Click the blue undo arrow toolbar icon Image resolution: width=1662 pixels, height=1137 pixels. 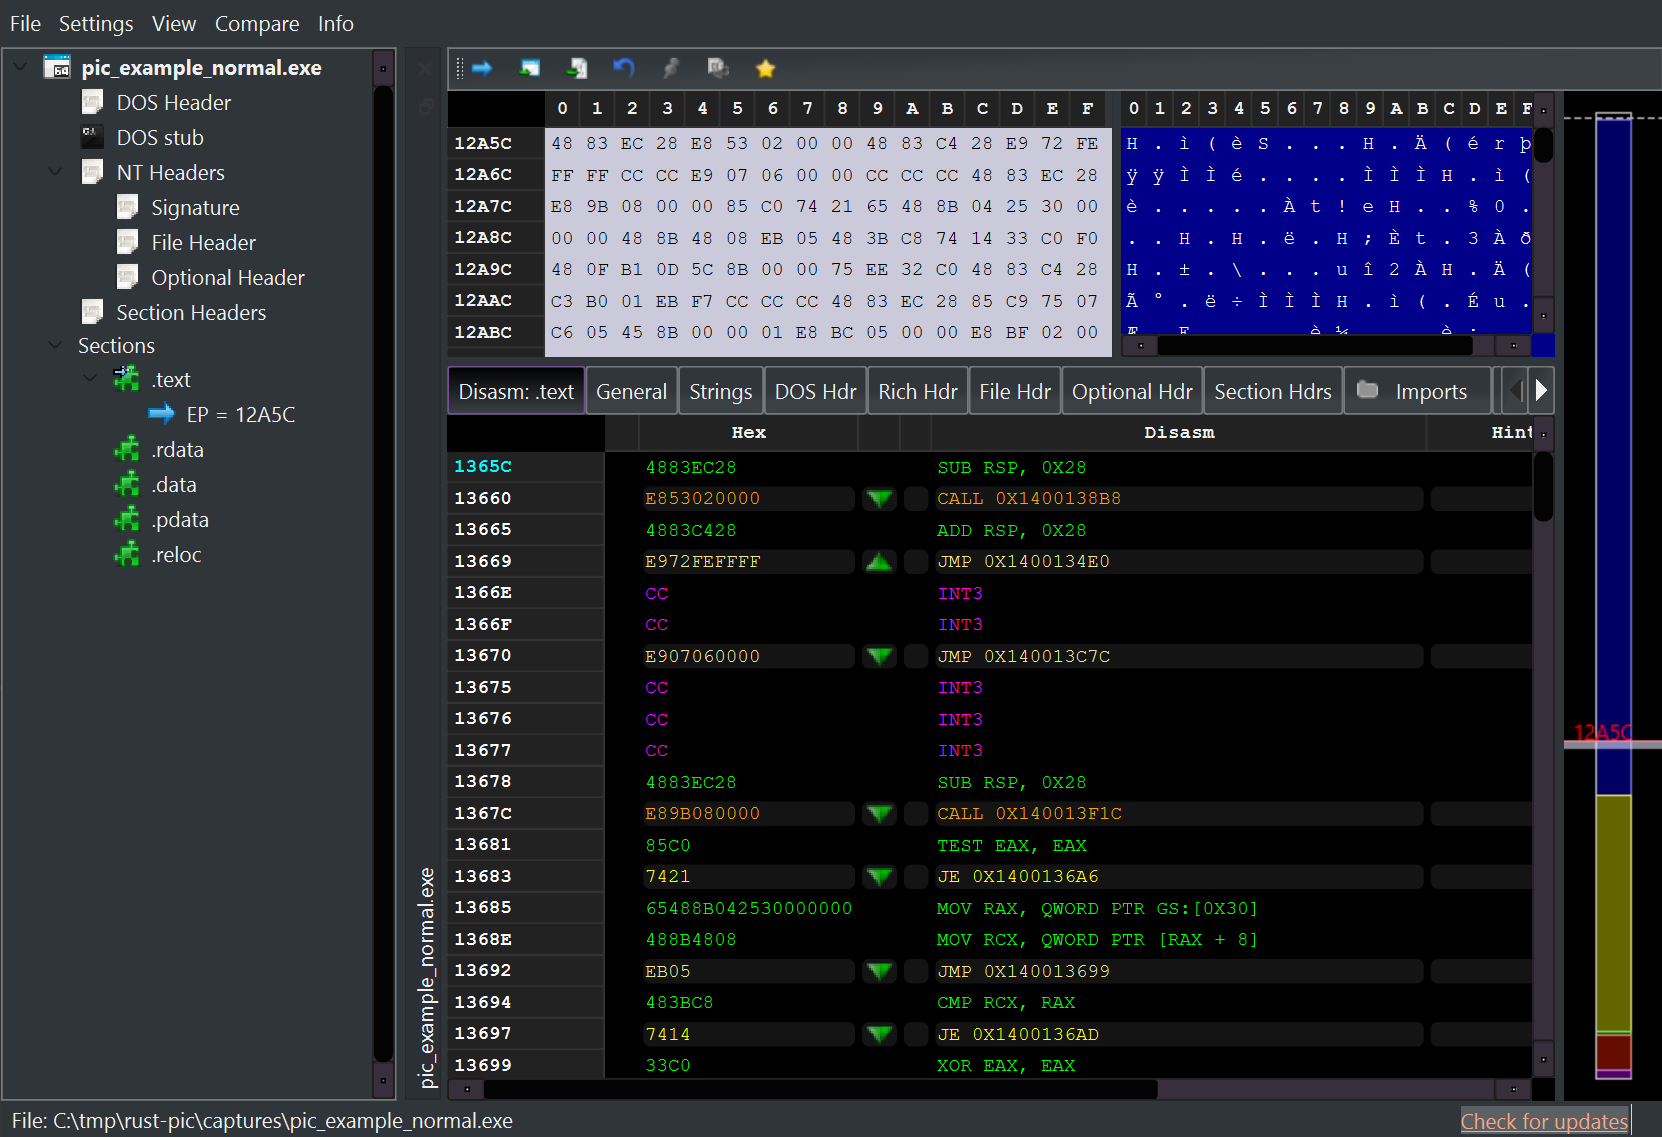[624, 68]
